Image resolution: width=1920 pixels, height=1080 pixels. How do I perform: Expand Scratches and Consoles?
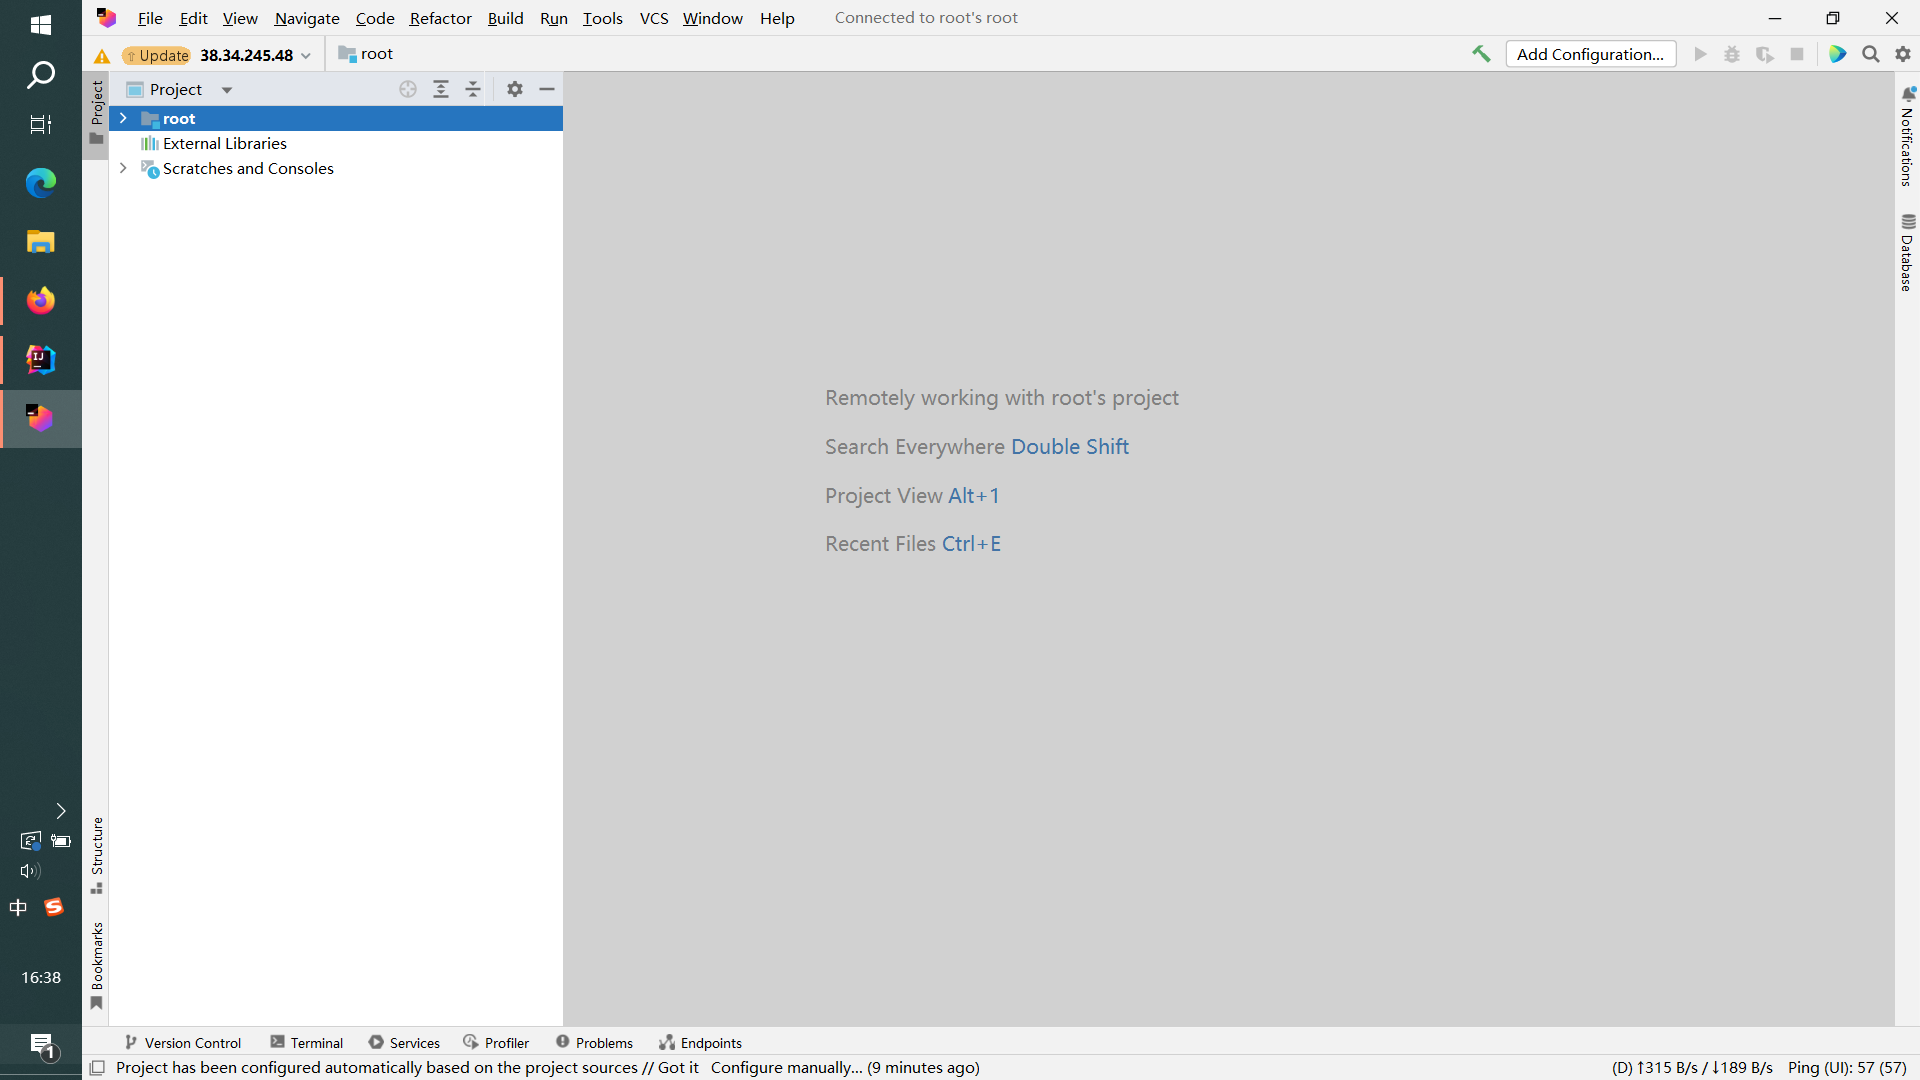123,168
